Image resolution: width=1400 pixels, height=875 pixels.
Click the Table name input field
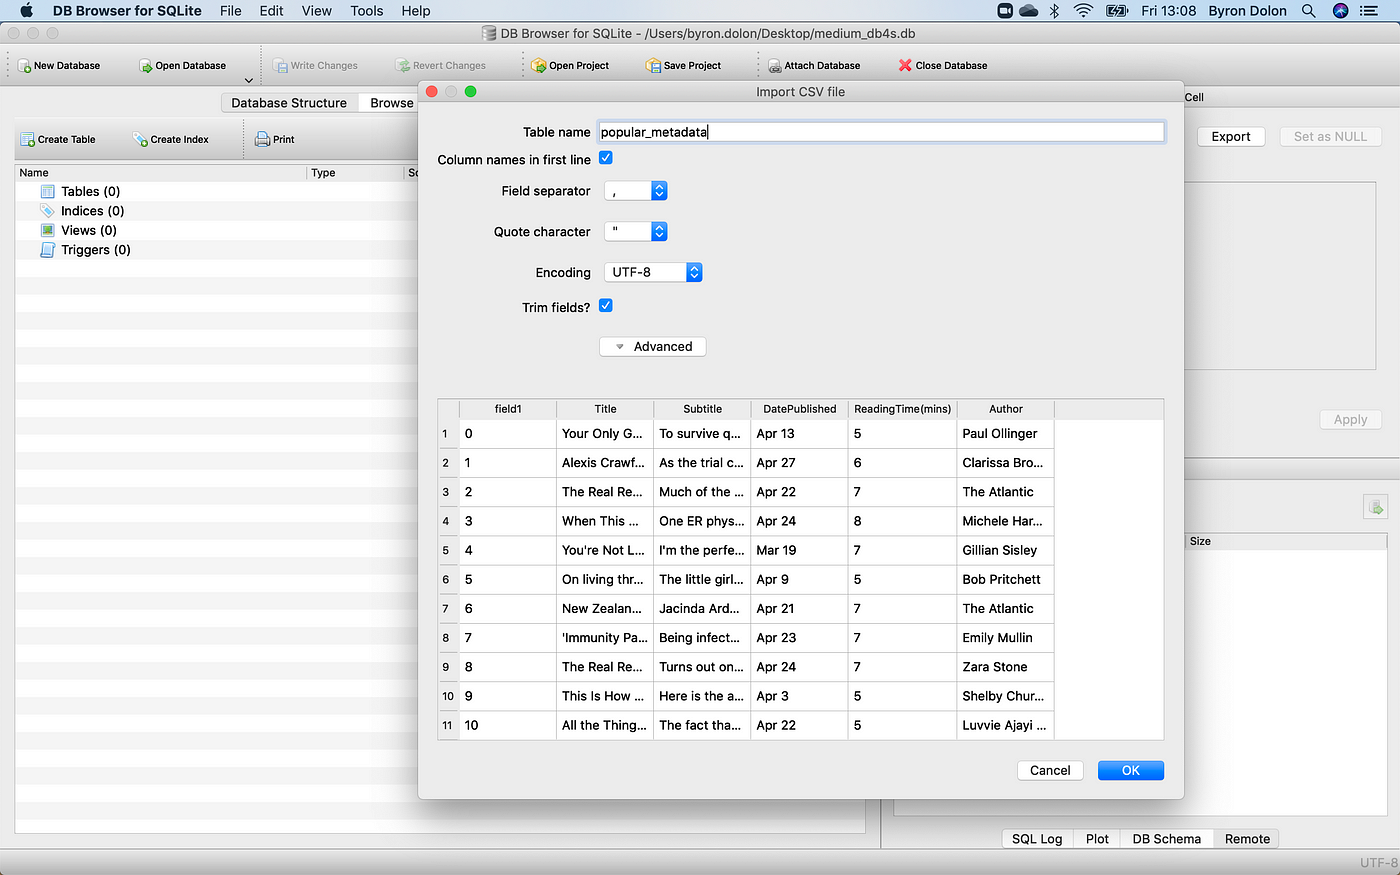[x=881, y=132]
